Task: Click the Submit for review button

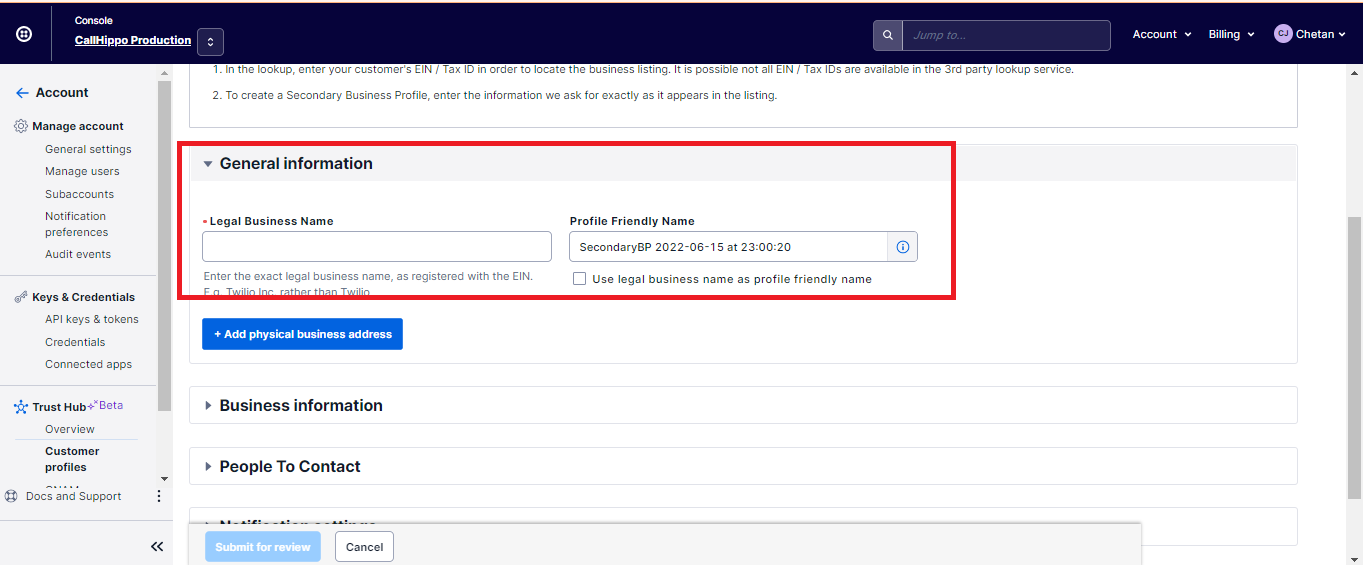Action: coord(263,547)
